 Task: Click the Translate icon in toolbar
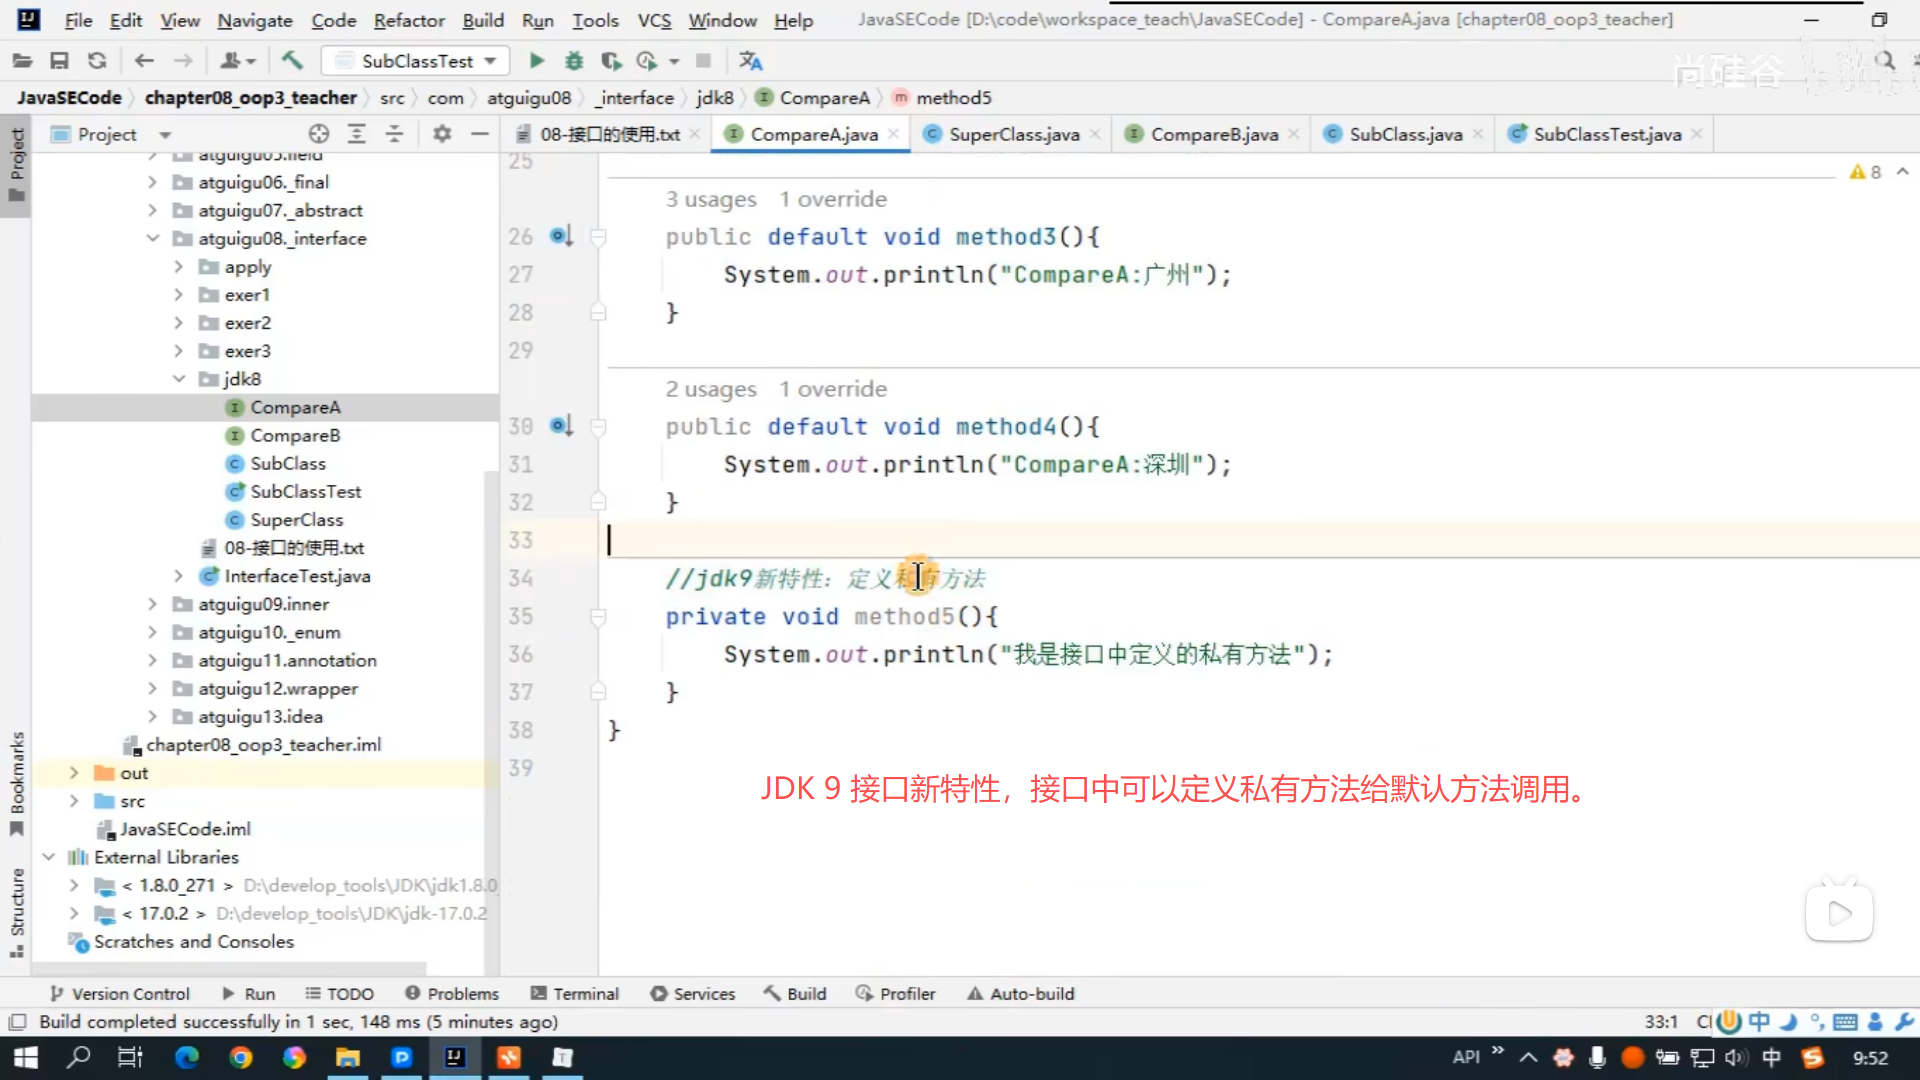(750, 61)
